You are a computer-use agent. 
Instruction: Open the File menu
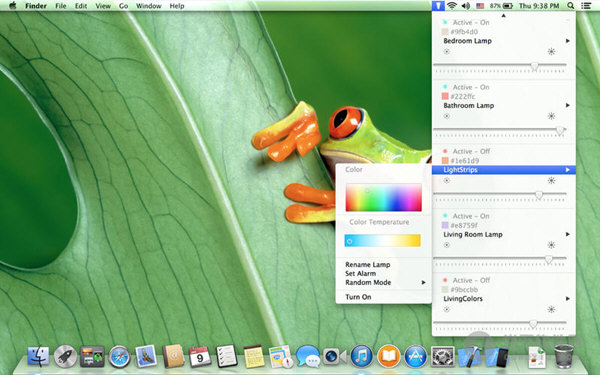pyautogui.click(x=61, y=6)
